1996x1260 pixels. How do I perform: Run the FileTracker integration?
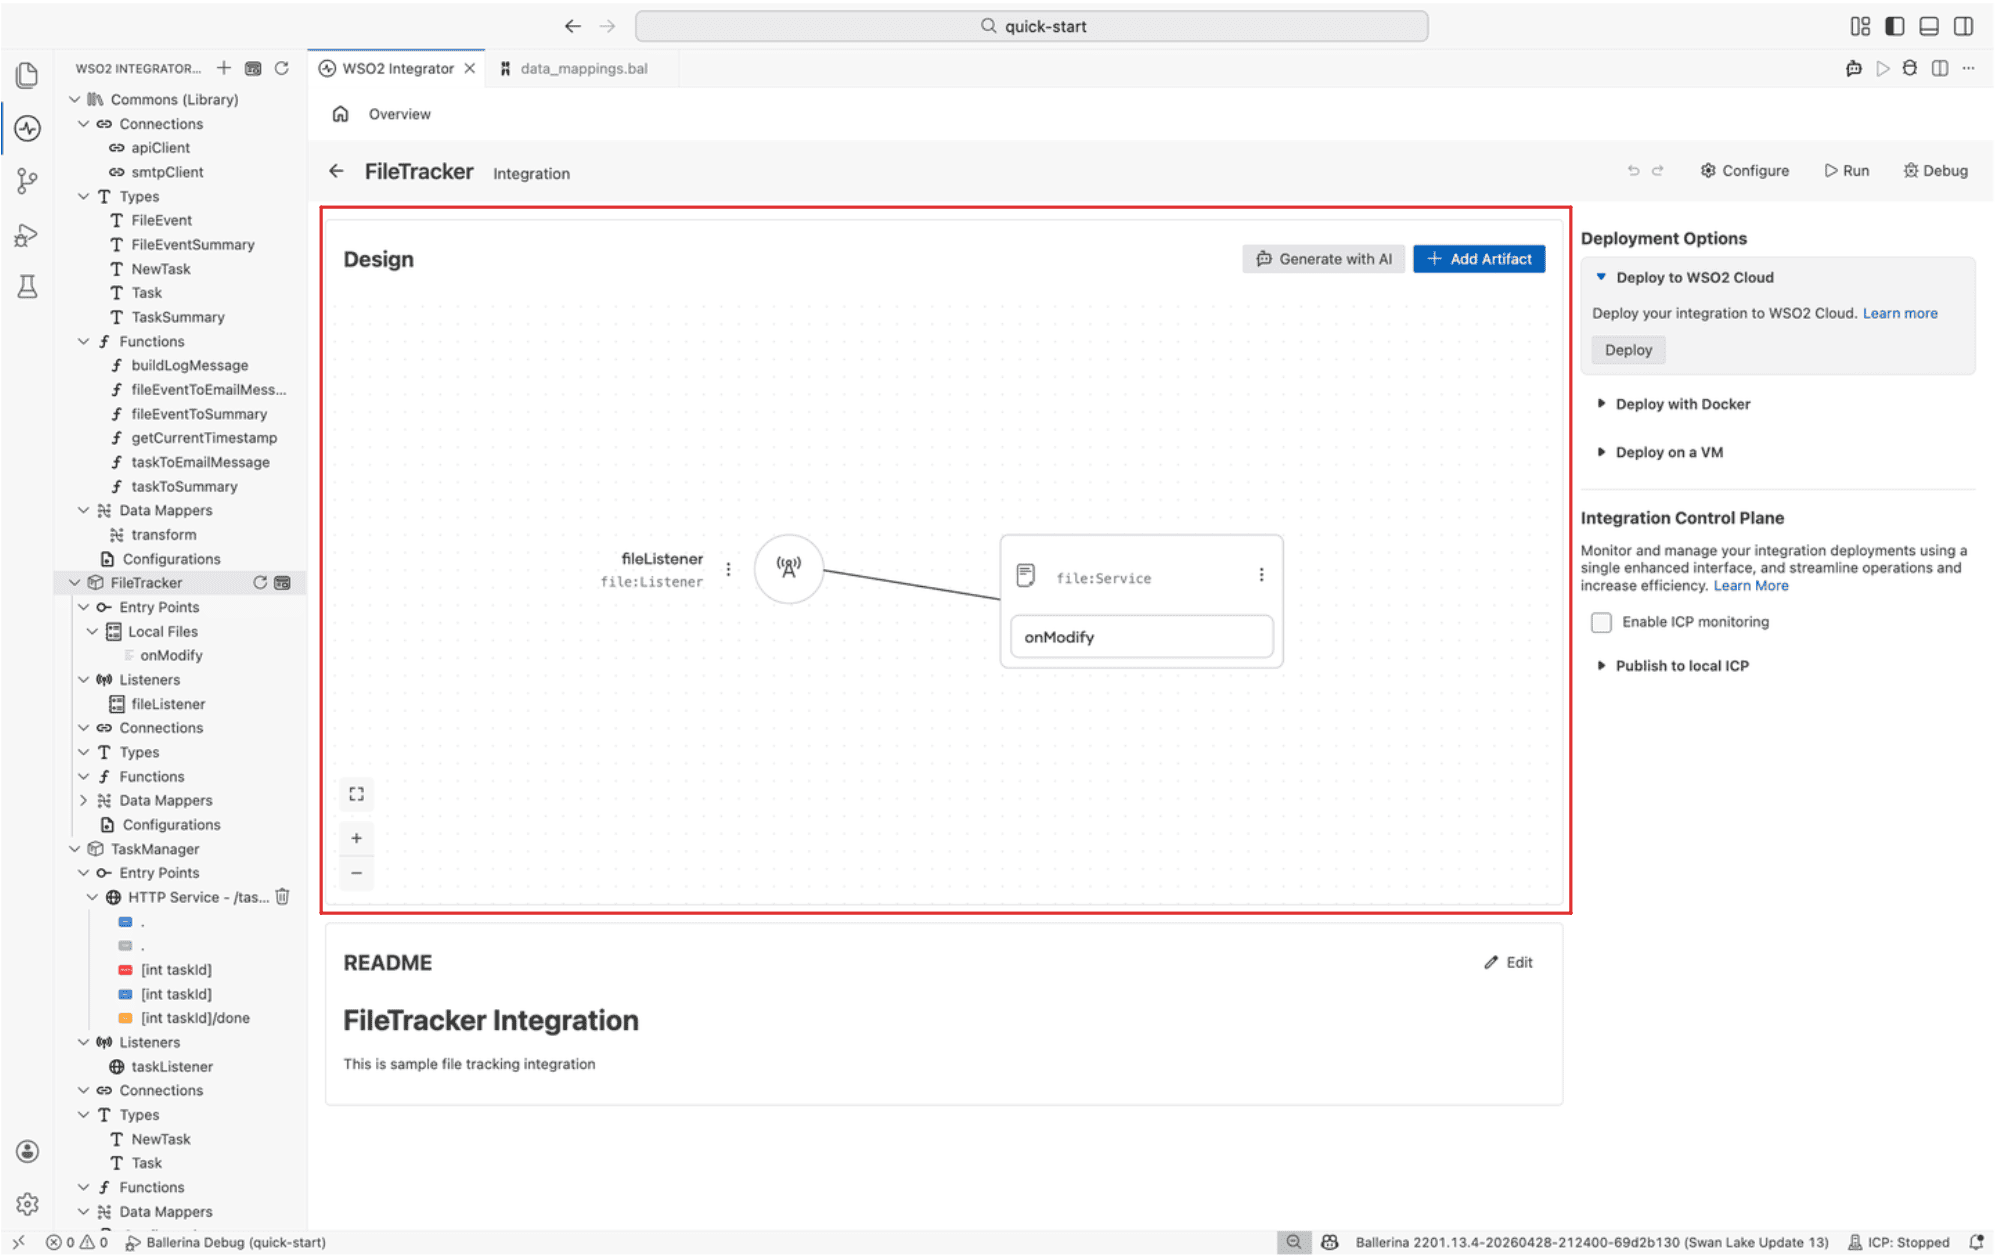1847,171
